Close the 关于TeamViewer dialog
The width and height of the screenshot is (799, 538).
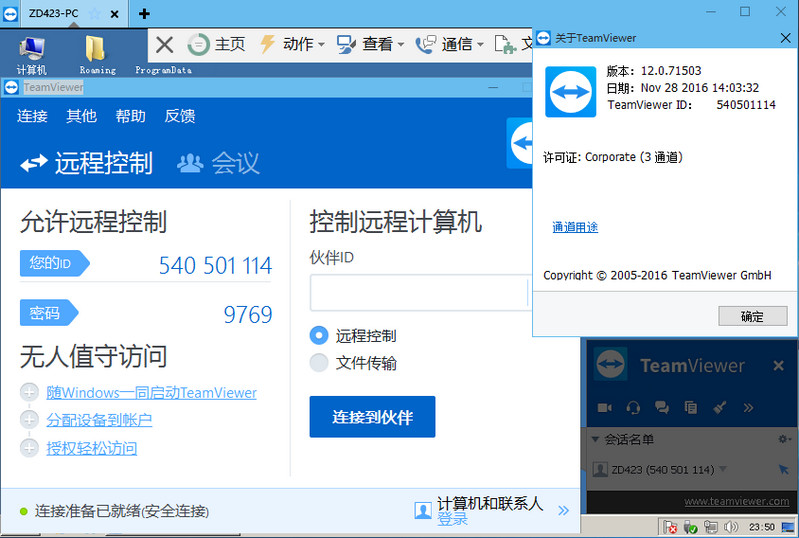[785, 38]
